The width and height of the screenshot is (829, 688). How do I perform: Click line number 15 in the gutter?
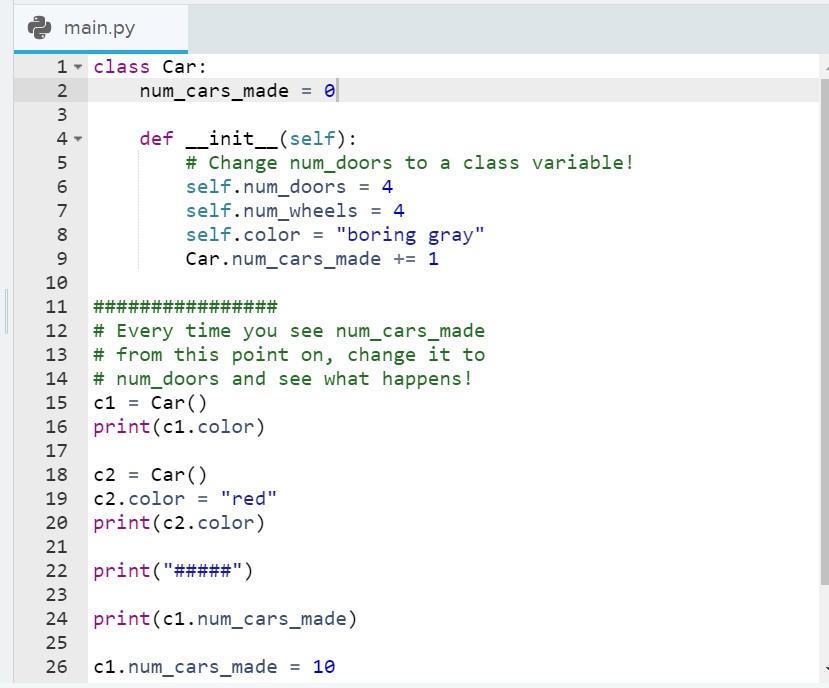(57, 402)
